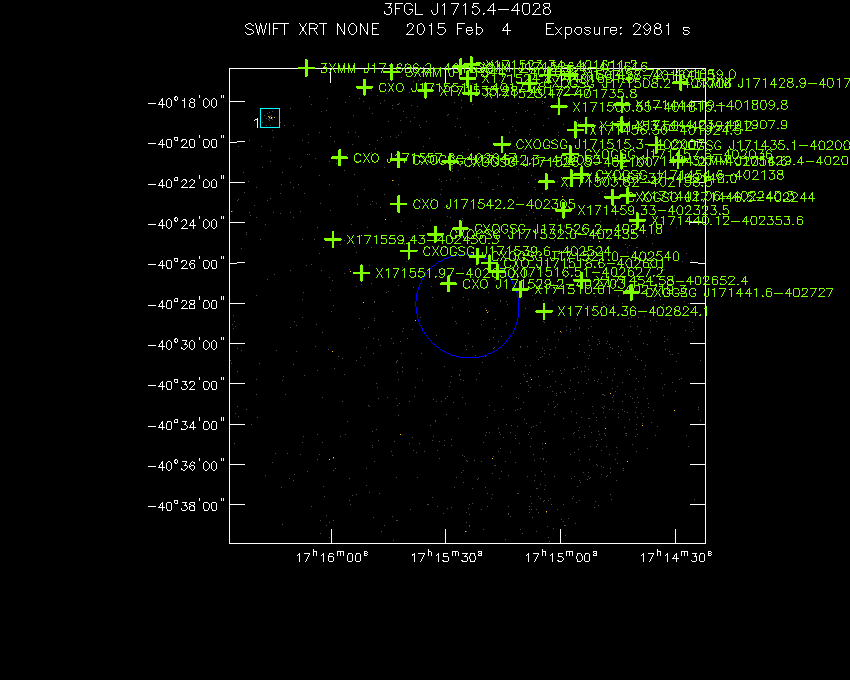Click the cross marker for CXOGSG J171515.3
The image size is (850, 680).
coord(502,144)
